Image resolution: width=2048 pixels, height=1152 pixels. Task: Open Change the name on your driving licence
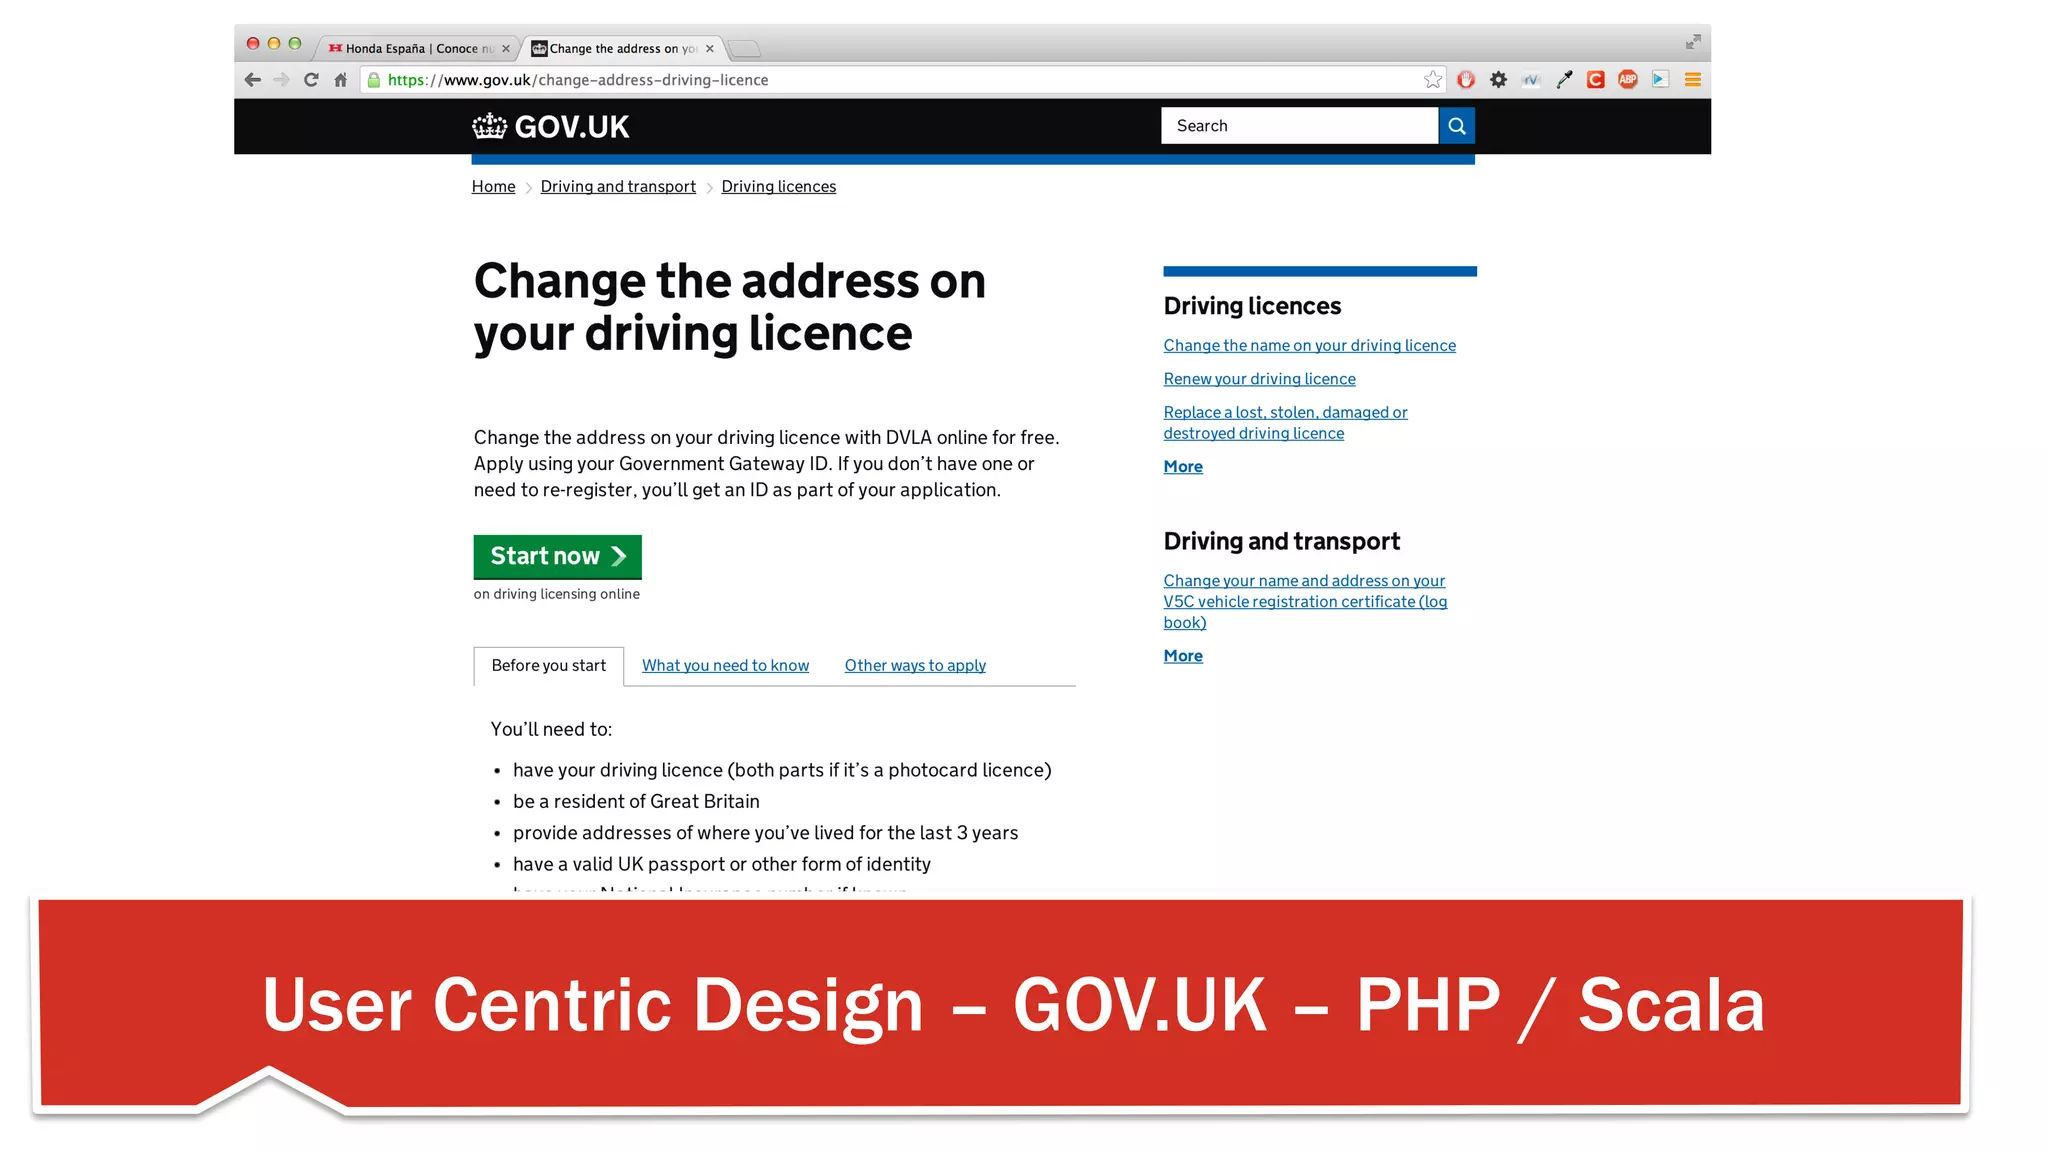click(1310, 346)
